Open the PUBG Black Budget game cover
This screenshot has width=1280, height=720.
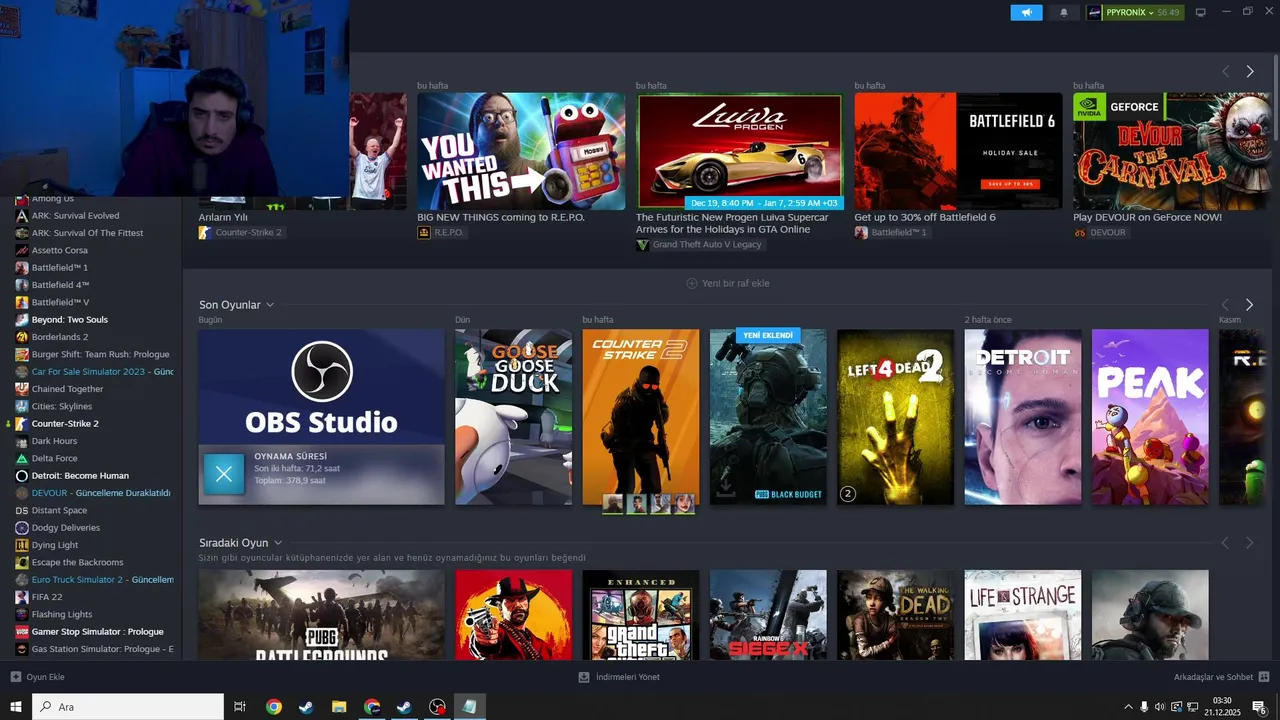(x=768, y=417)
